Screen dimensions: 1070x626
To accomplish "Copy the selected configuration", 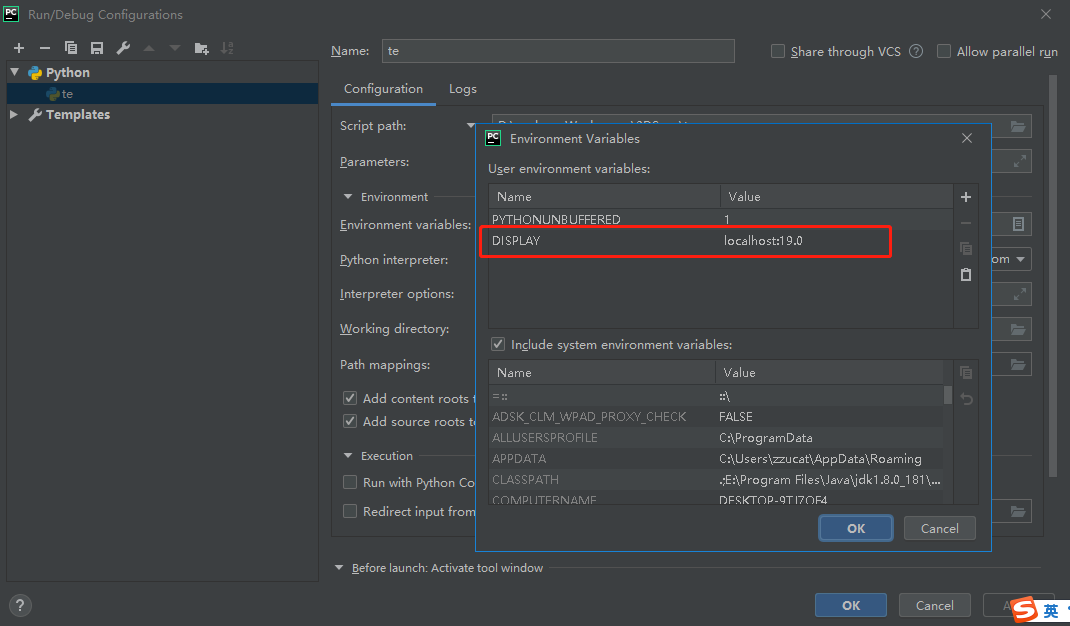I will (x=70, y=47).
